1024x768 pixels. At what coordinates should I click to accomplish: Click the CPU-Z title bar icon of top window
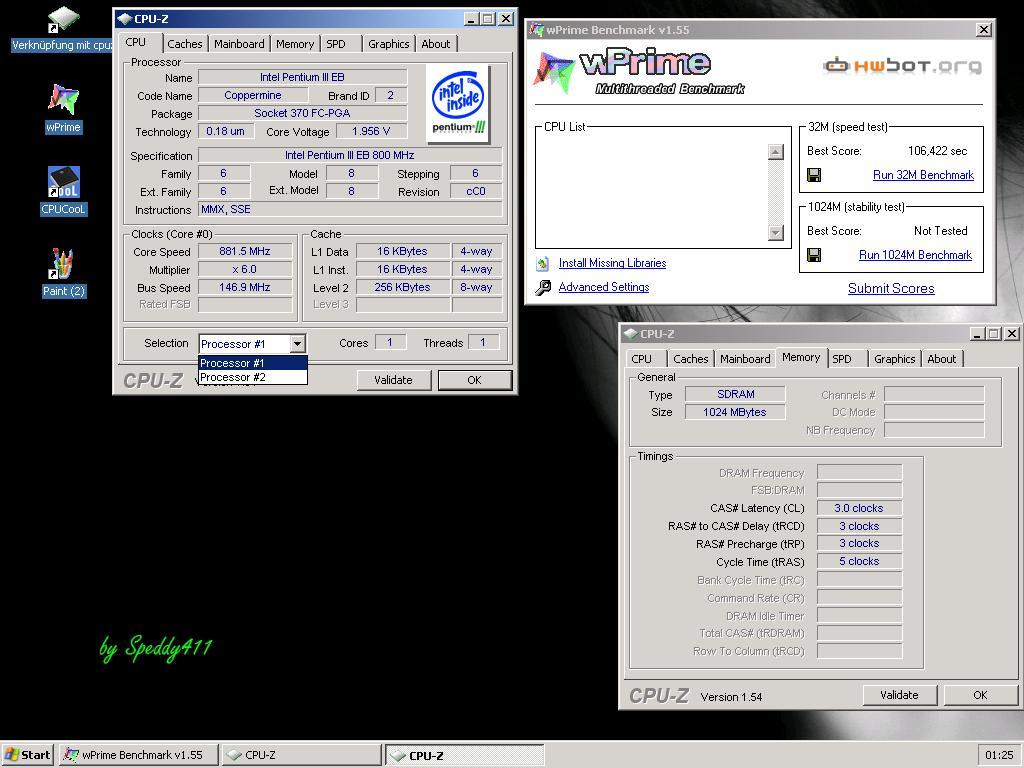pyautogui.click(x=124, y=19)
